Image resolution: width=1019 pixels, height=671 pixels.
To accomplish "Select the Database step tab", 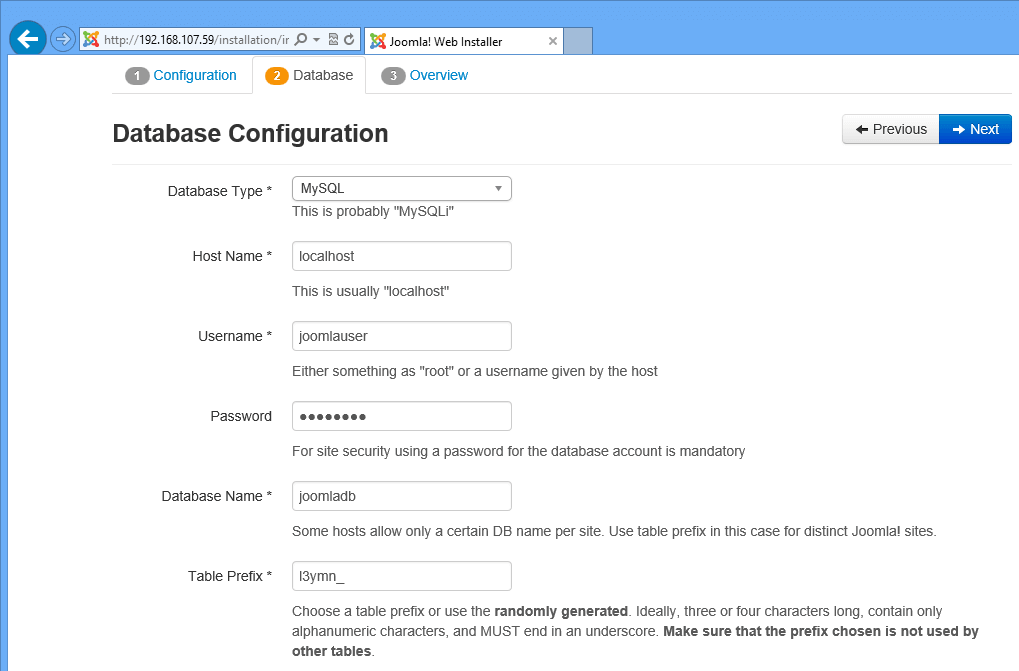I will tap(309, 75).
